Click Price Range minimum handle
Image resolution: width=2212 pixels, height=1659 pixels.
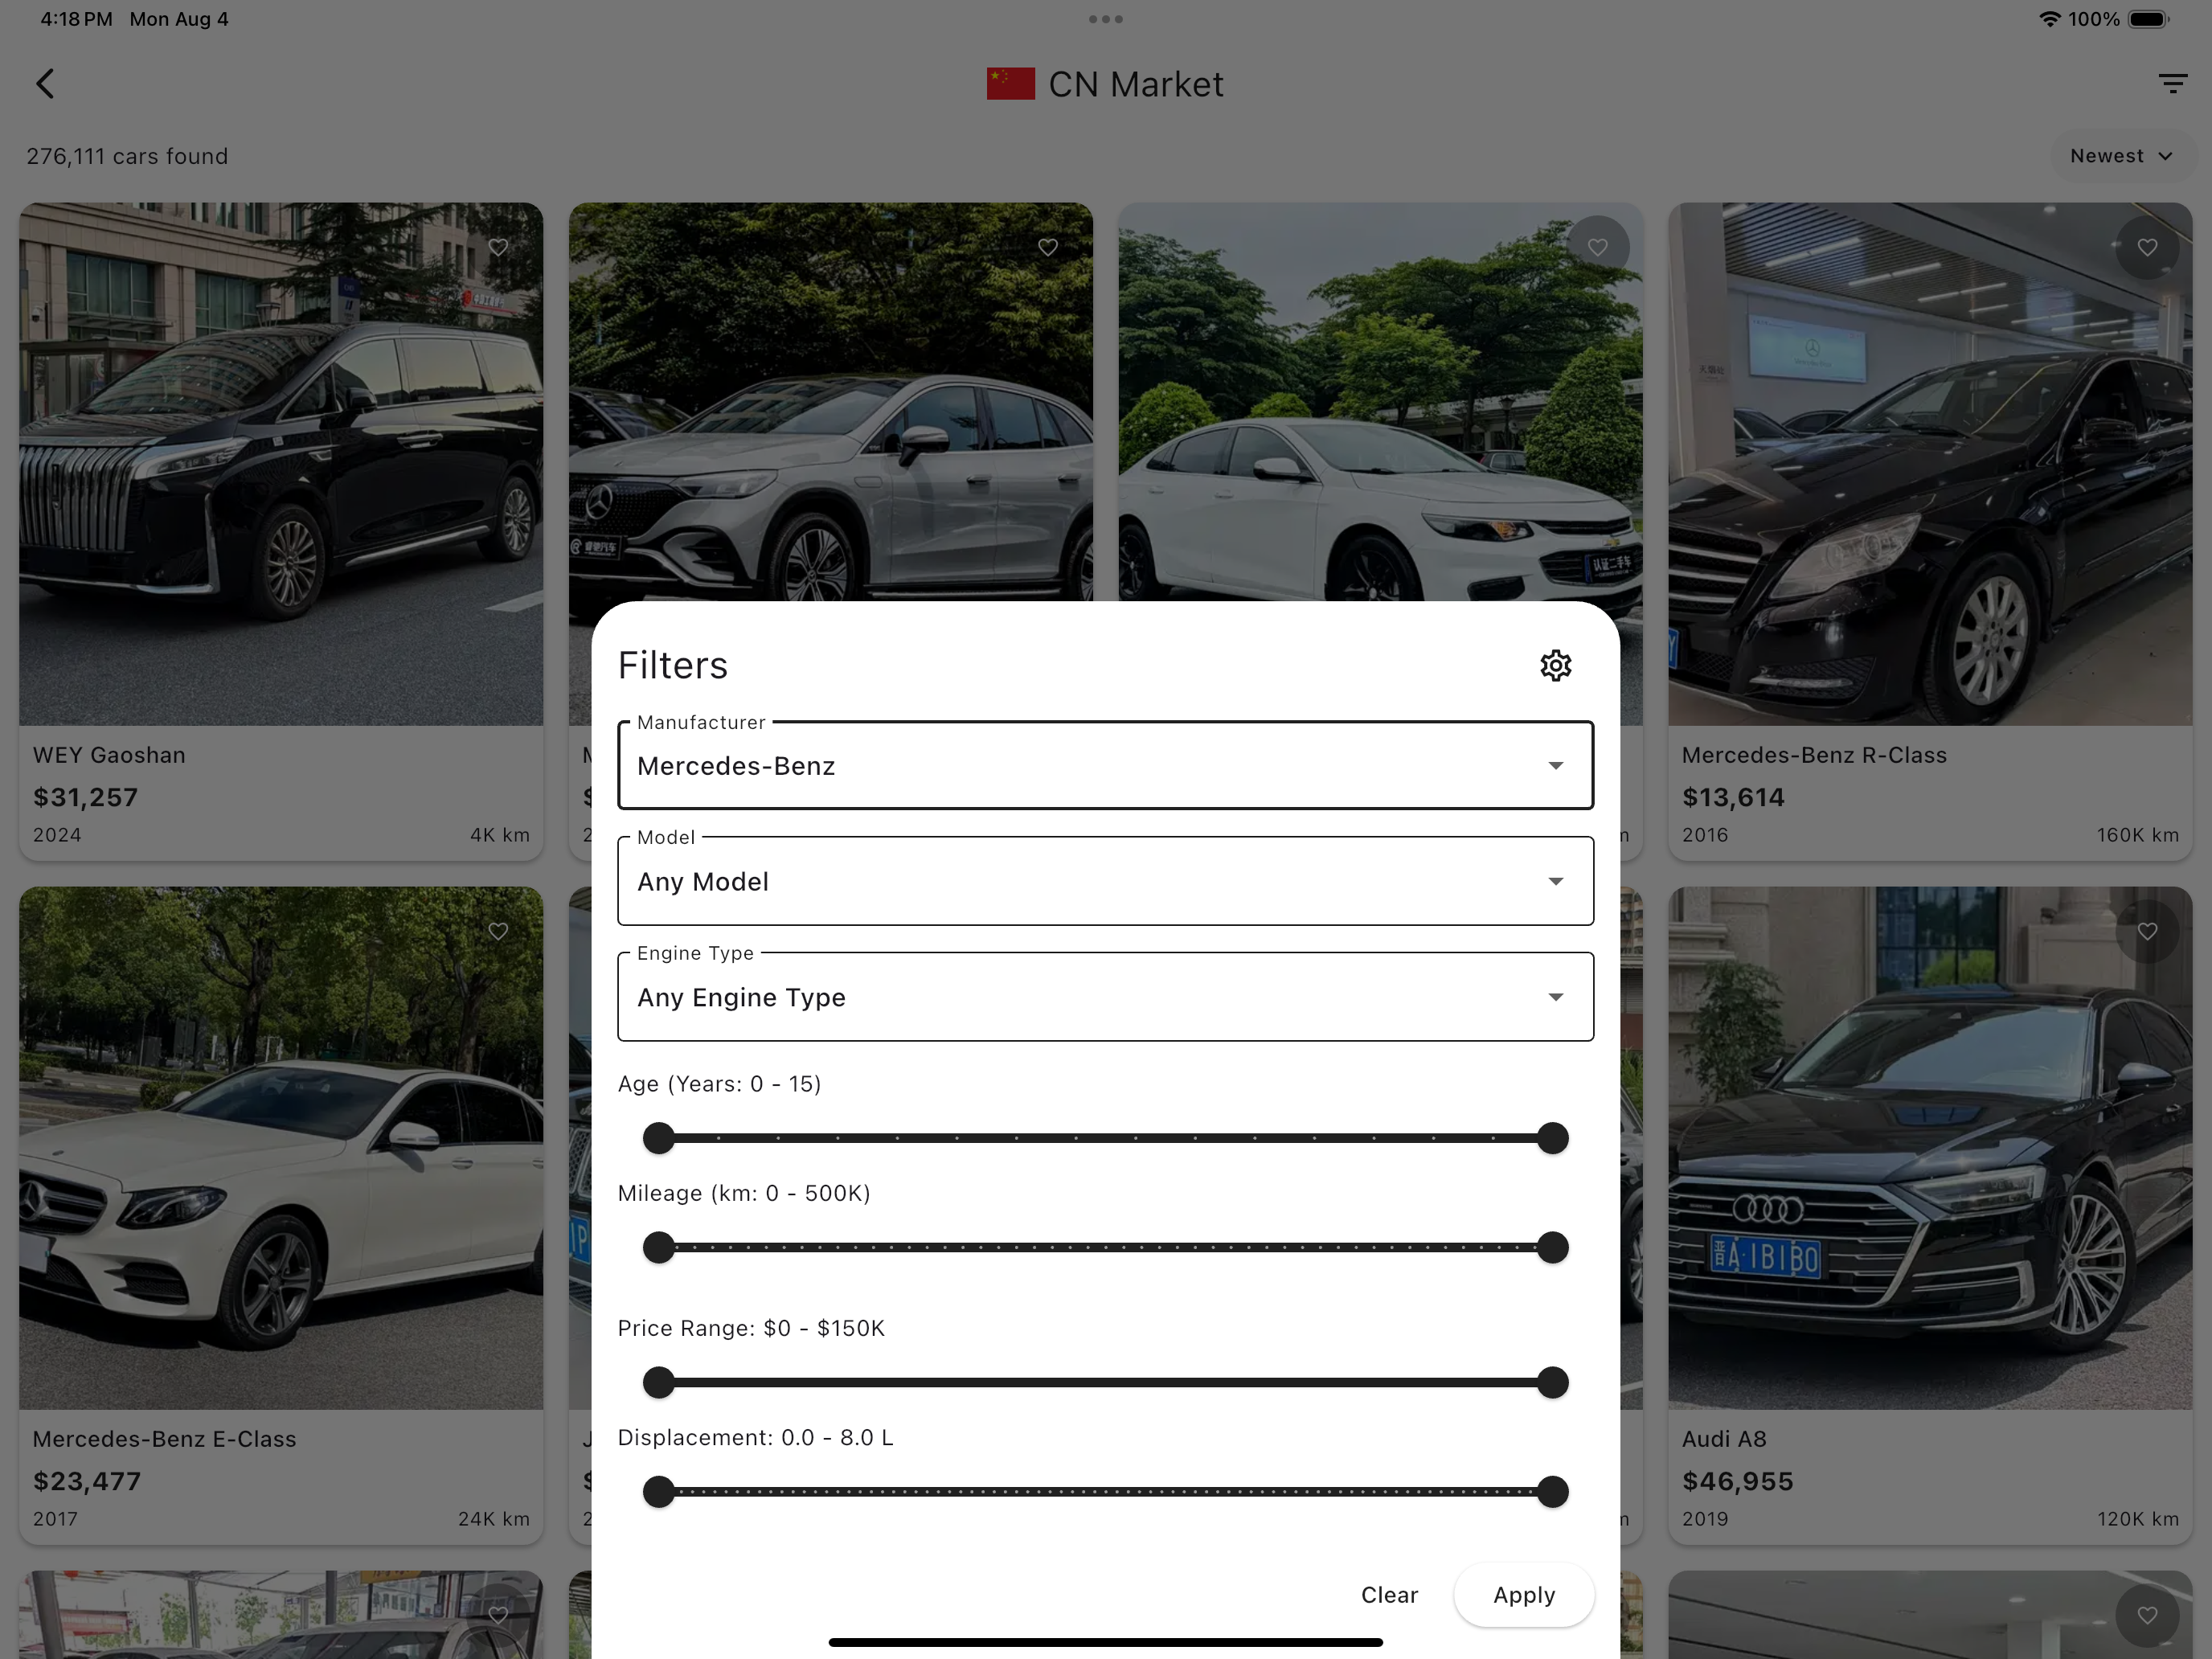[x=658, y=1382]
